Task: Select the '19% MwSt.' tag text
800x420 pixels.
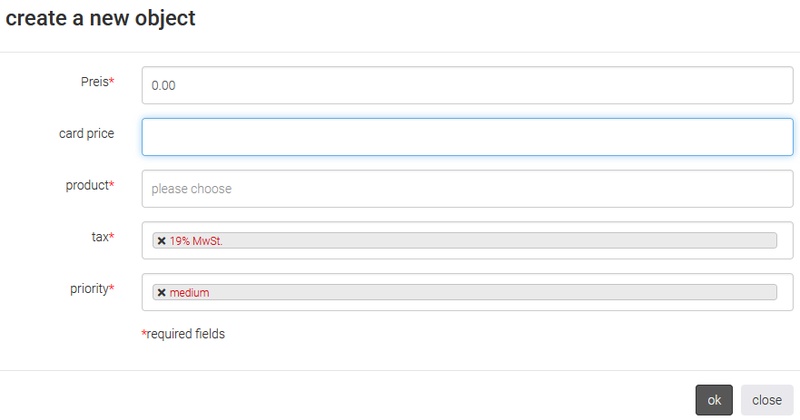Action: point(195,240)
